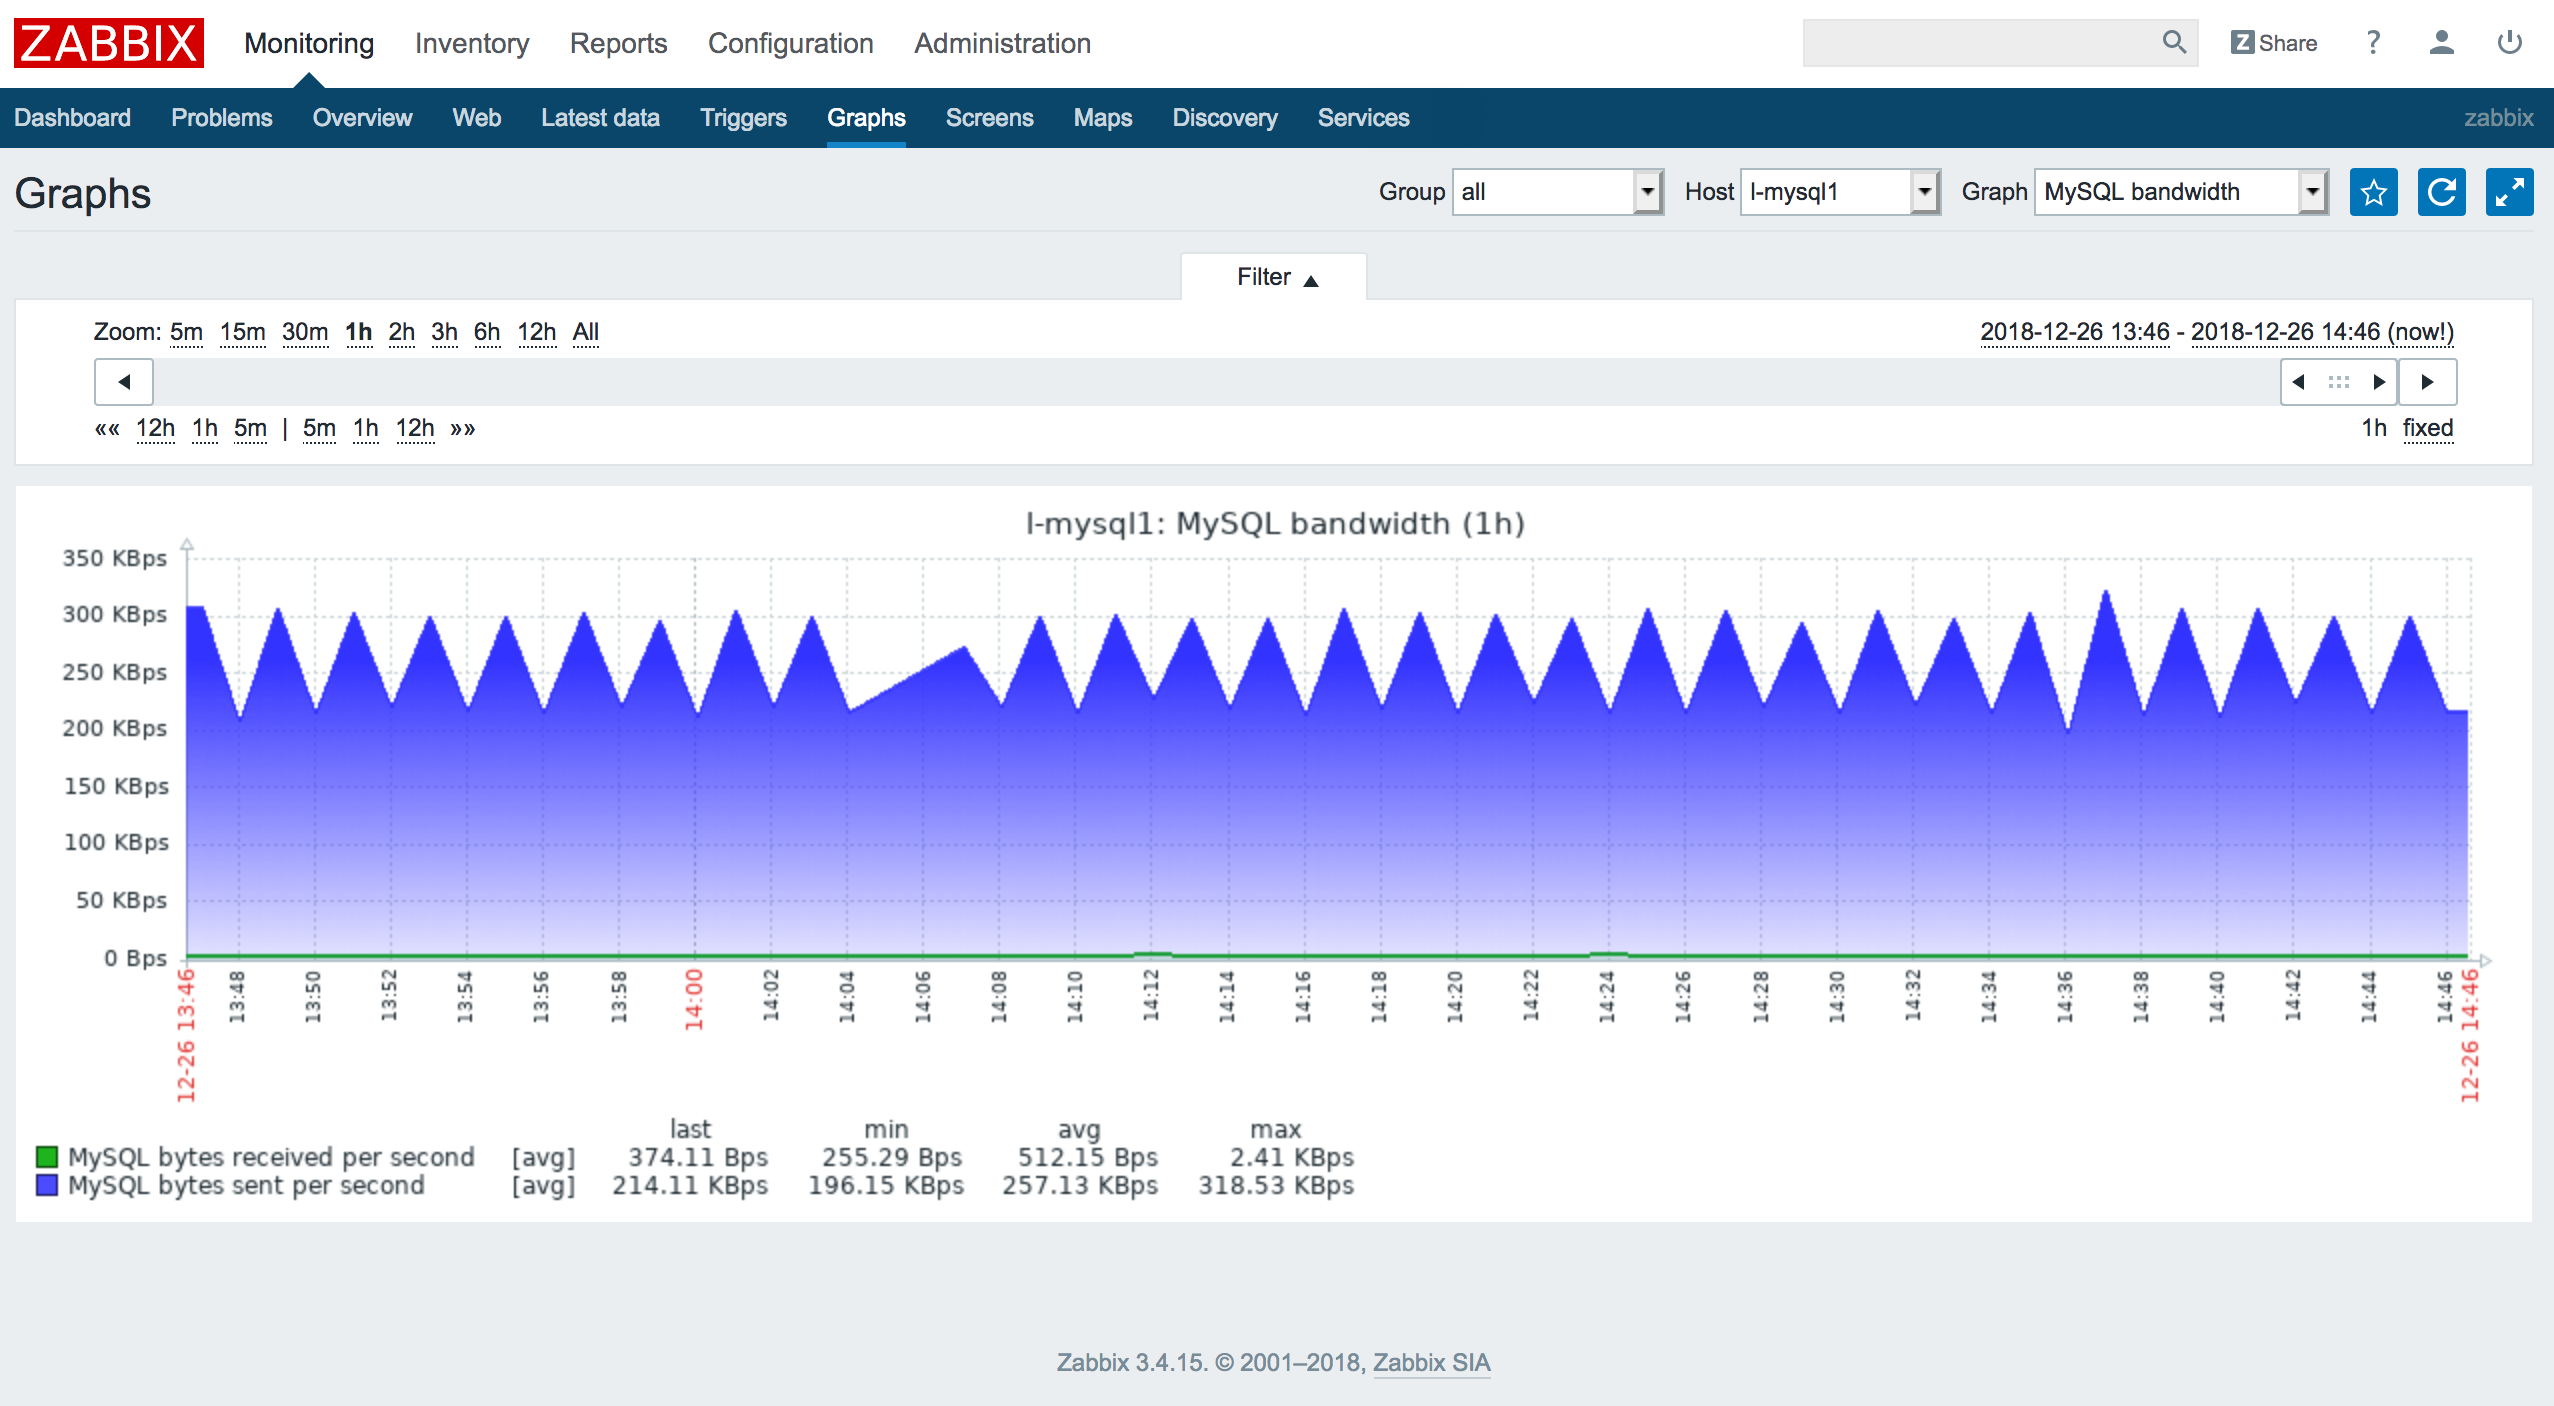Open Screens tab
The width and height of the screenshot is (2554, 1406).
click(x=990, y=118)
